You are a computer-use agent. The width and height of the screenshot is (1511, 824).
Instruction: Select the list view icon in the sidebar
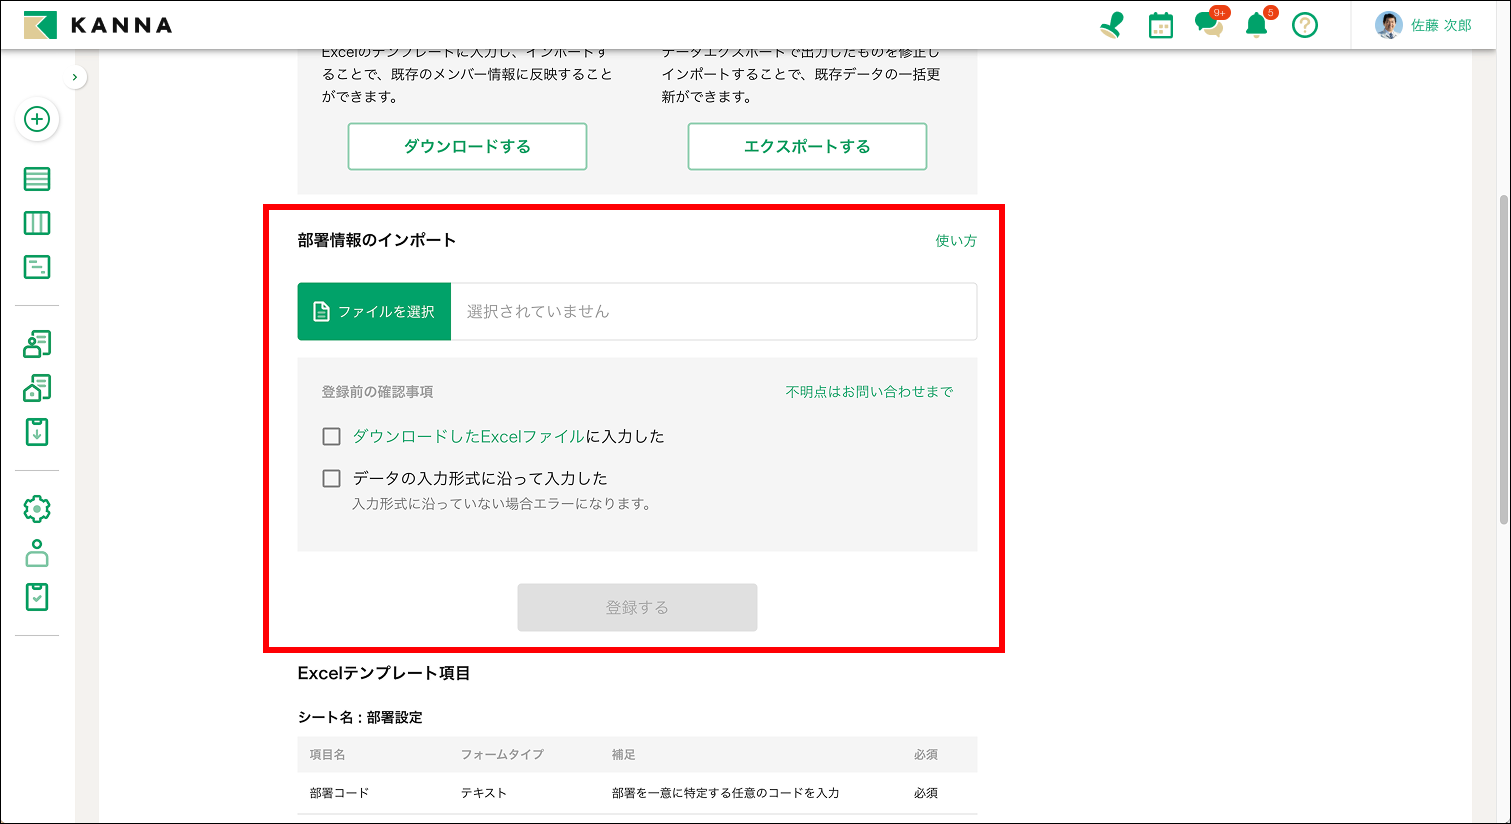tap(37, 178)
